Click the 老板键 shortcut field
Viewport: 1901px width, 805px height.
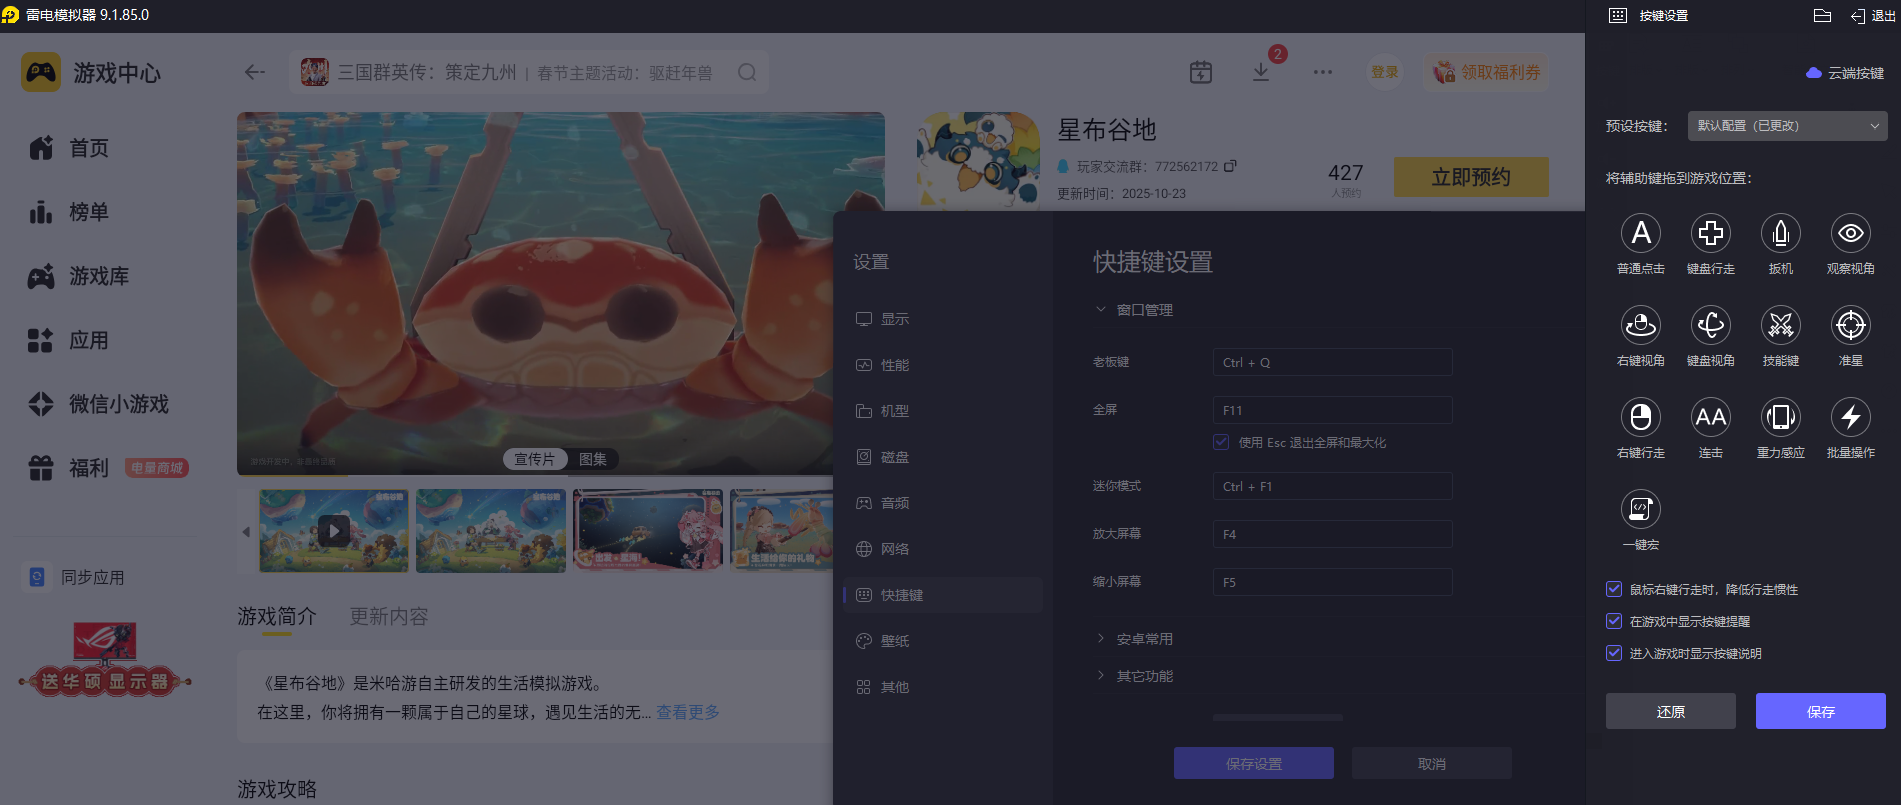[x=1332, y=362]
